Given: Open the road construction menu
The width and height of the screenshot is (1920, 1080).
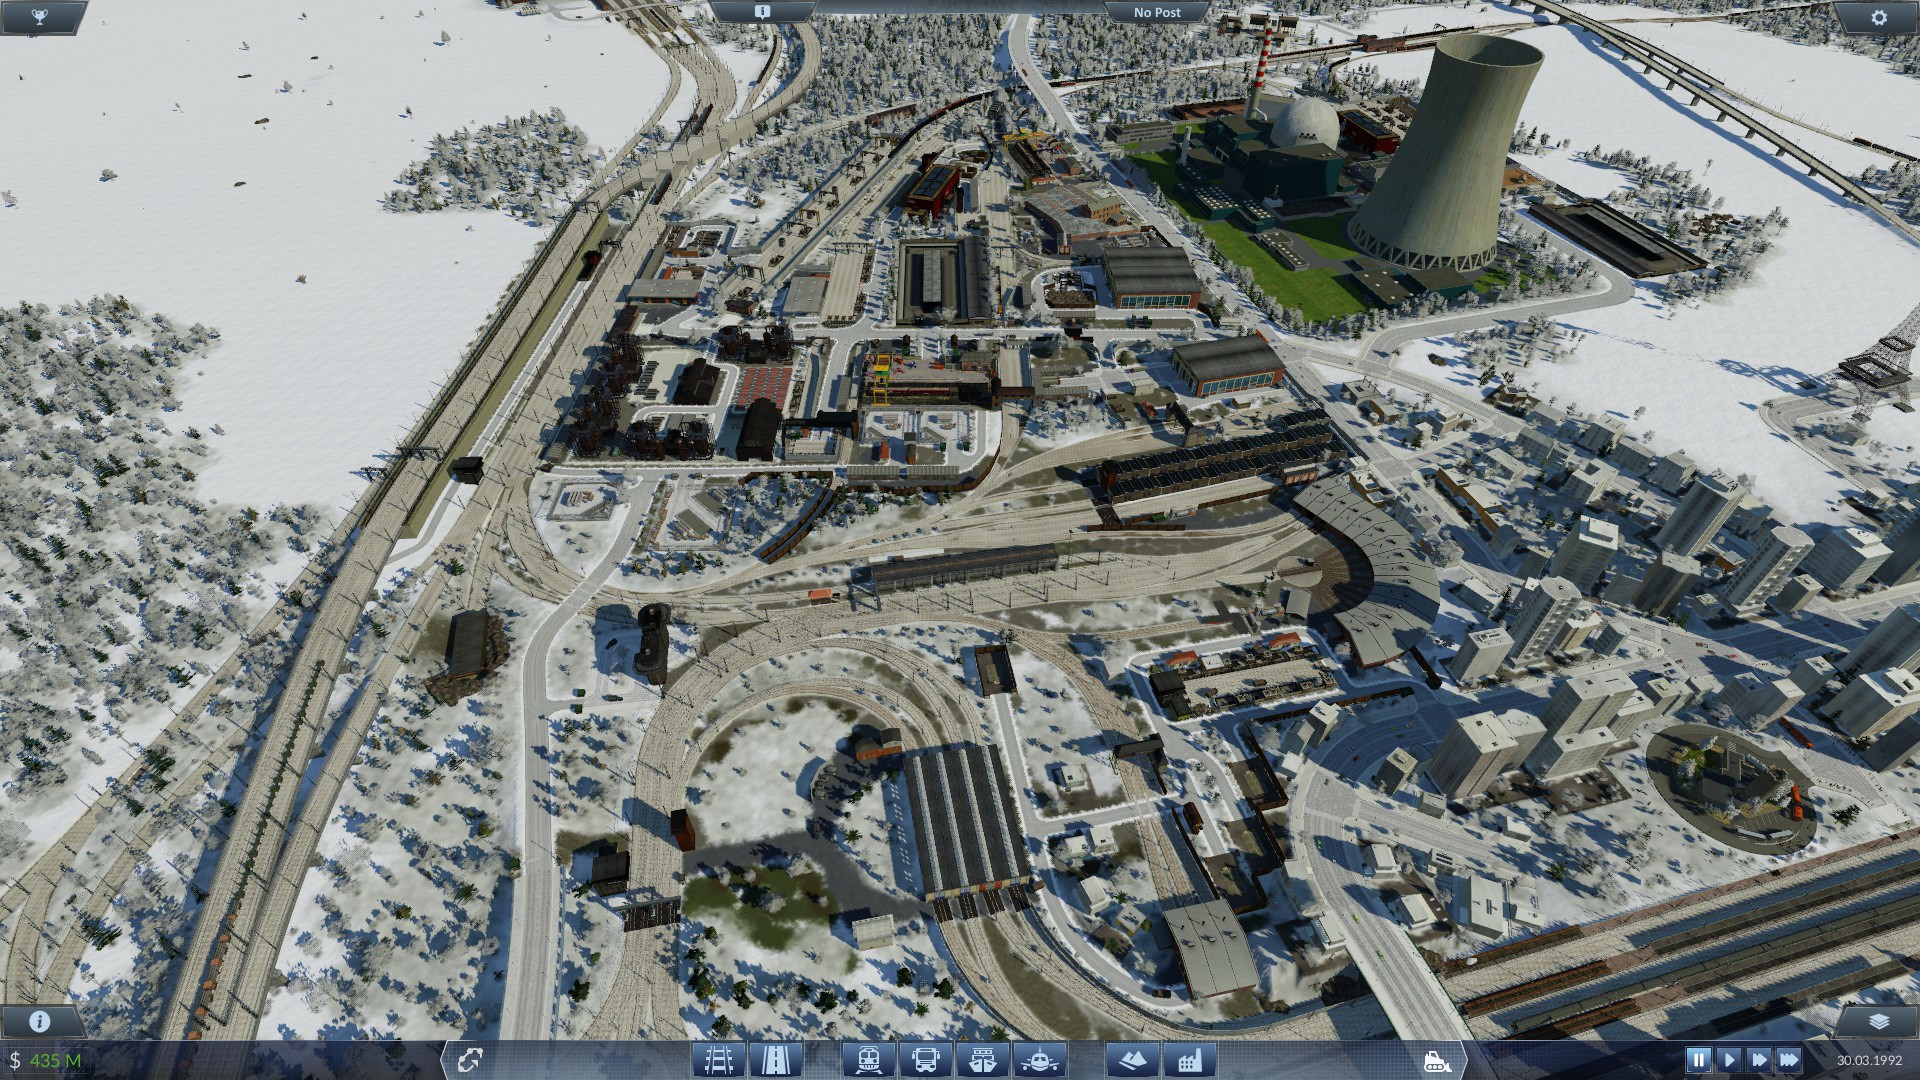Looking at the screenshot, I should tap(775, 1059).
